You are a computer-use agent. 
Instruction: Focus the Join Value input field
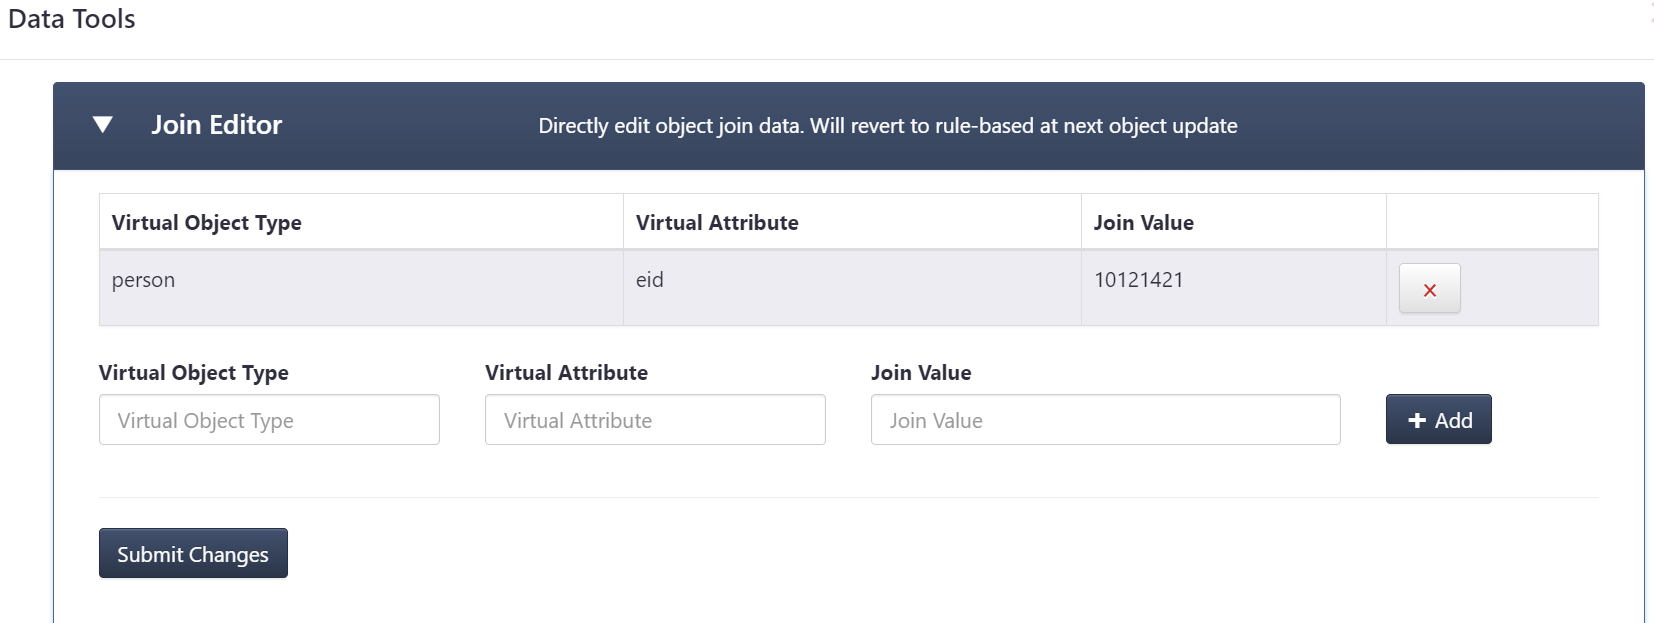[x=1105, y=420]
